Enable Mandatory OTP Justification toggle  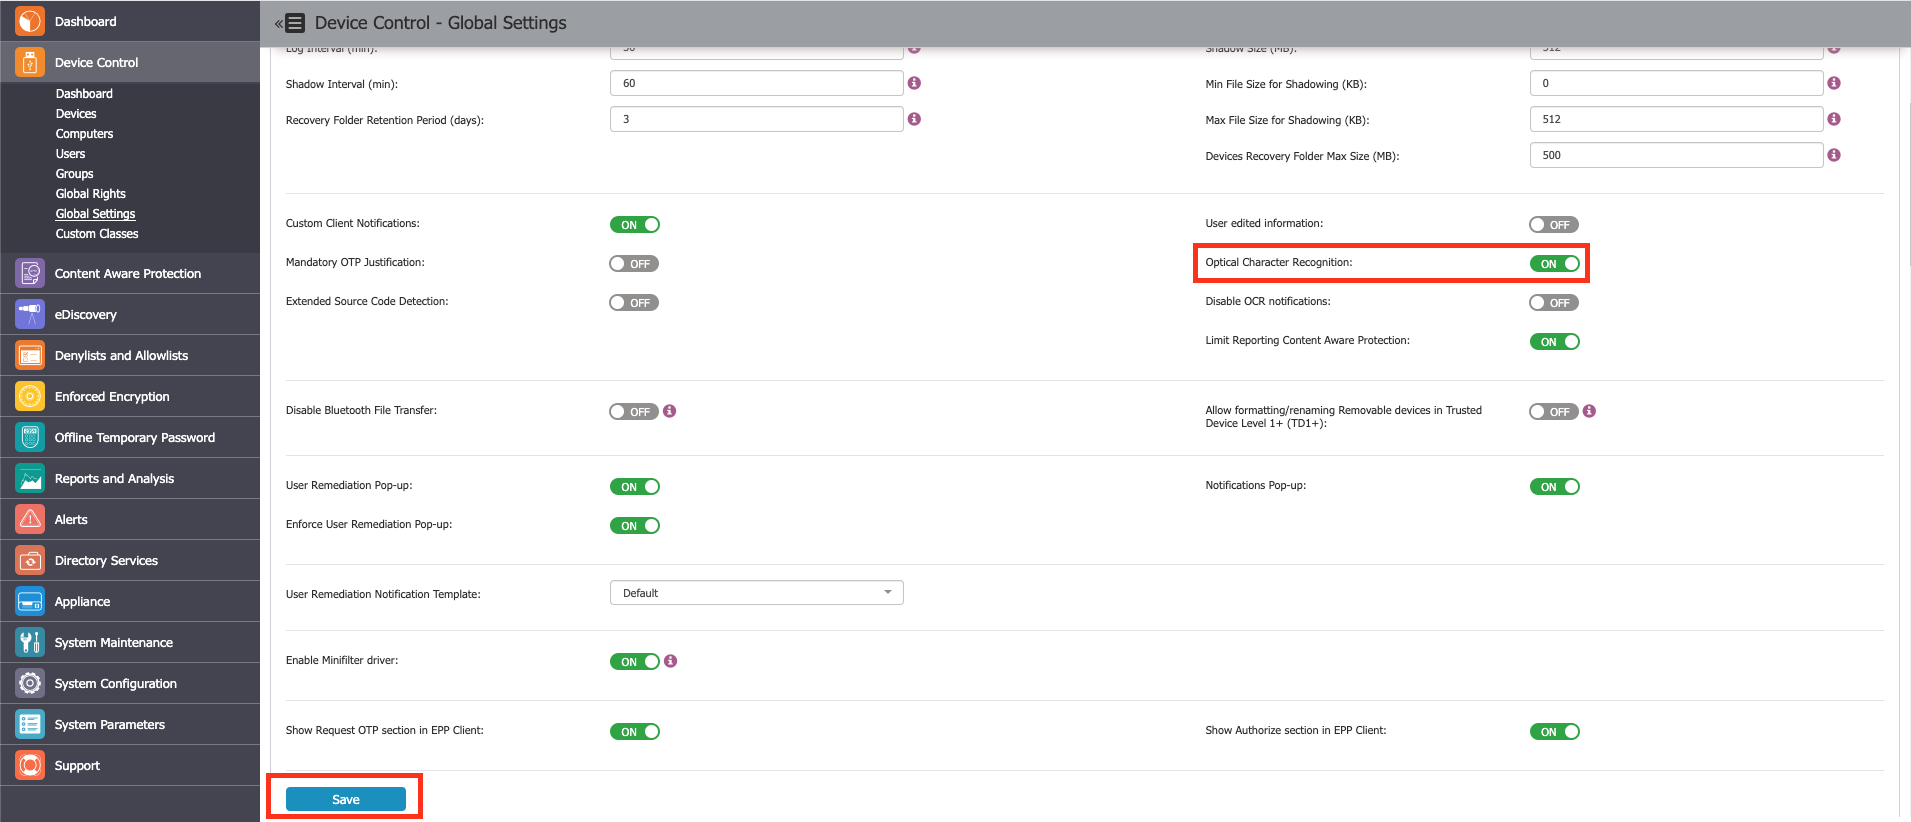pos(634,264)
